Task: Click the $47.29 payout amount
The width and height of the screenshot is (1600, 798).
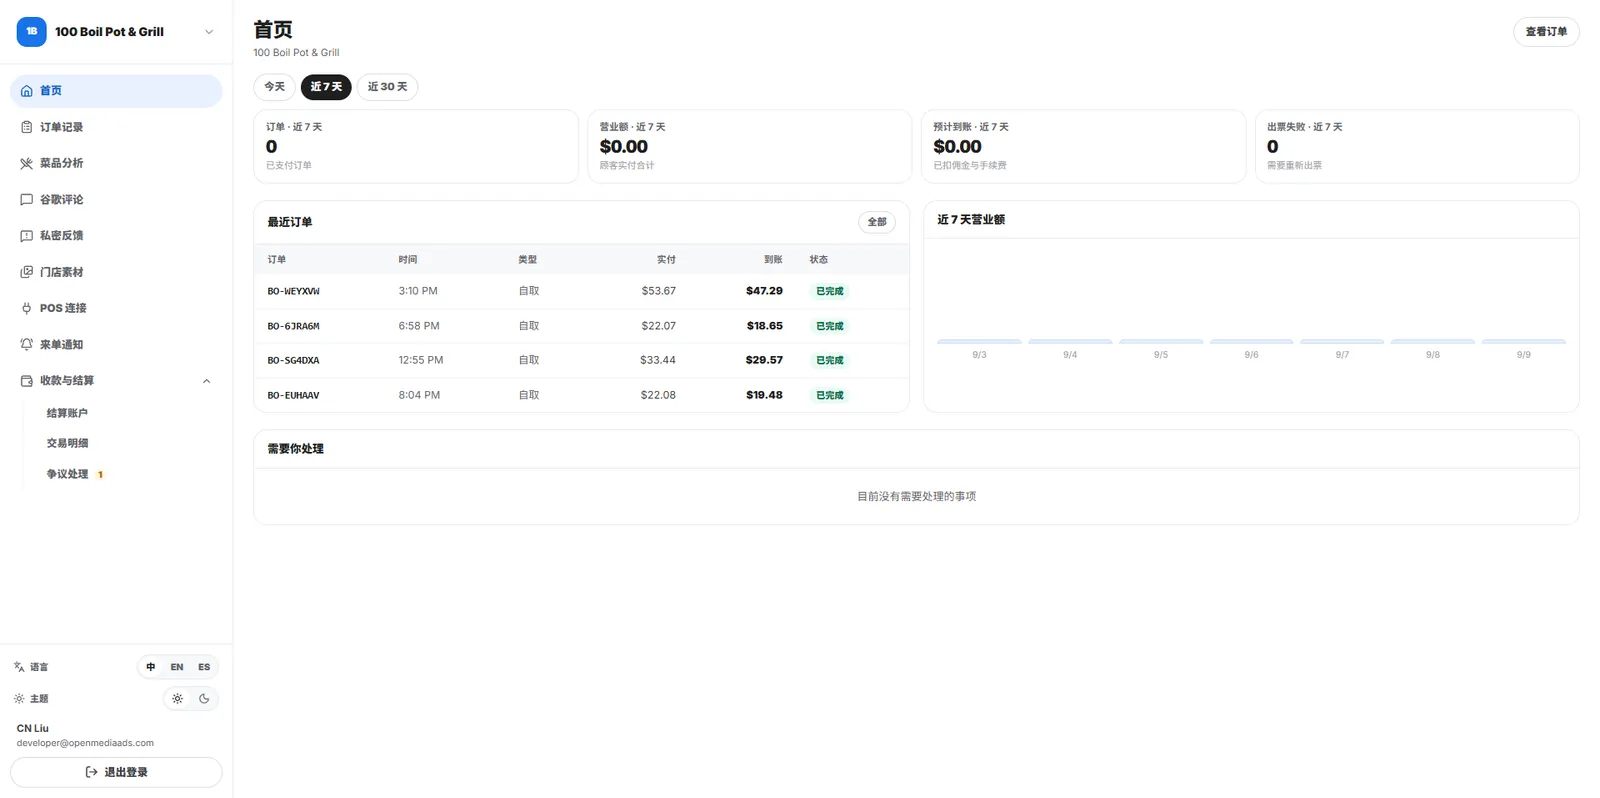Action: [x=764, y=291]
